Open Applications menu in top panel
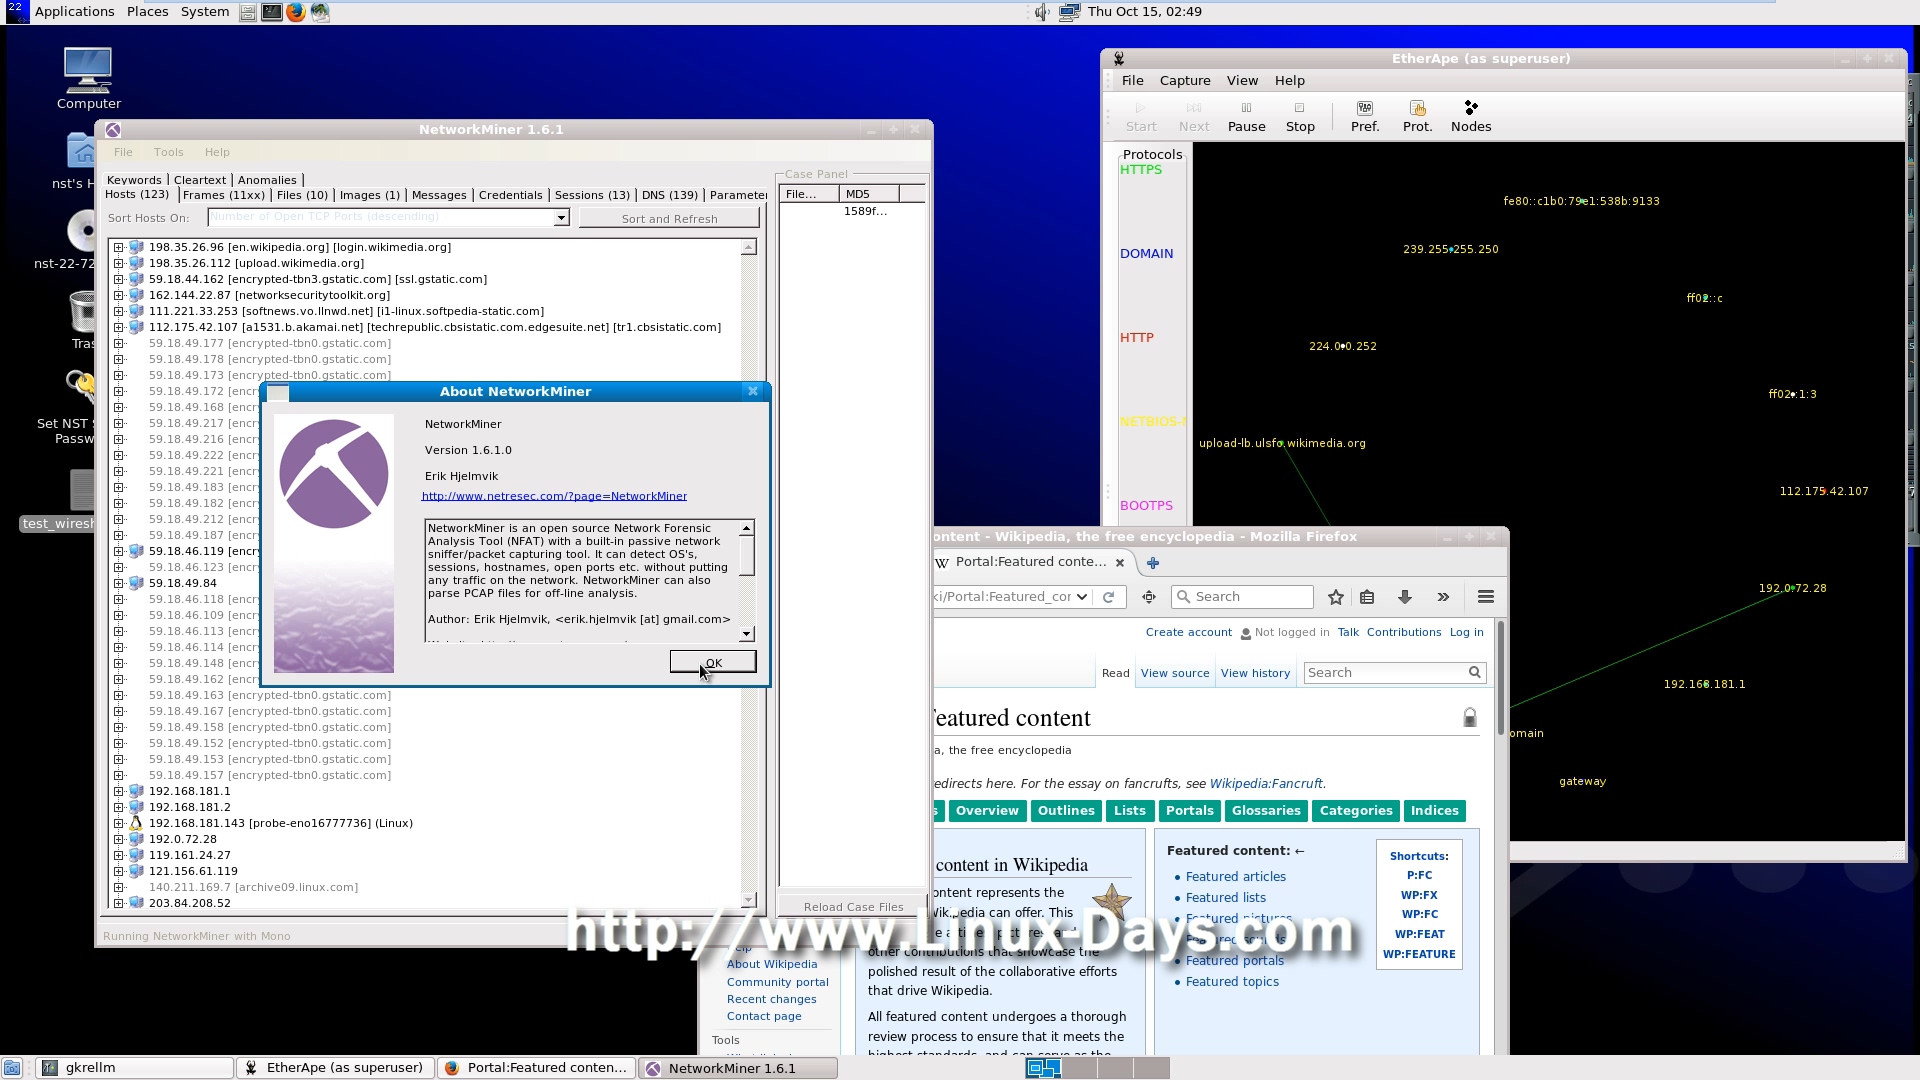Viewport: 1920px width, 1080px height. pyautogui.click(x=74, y=12)
